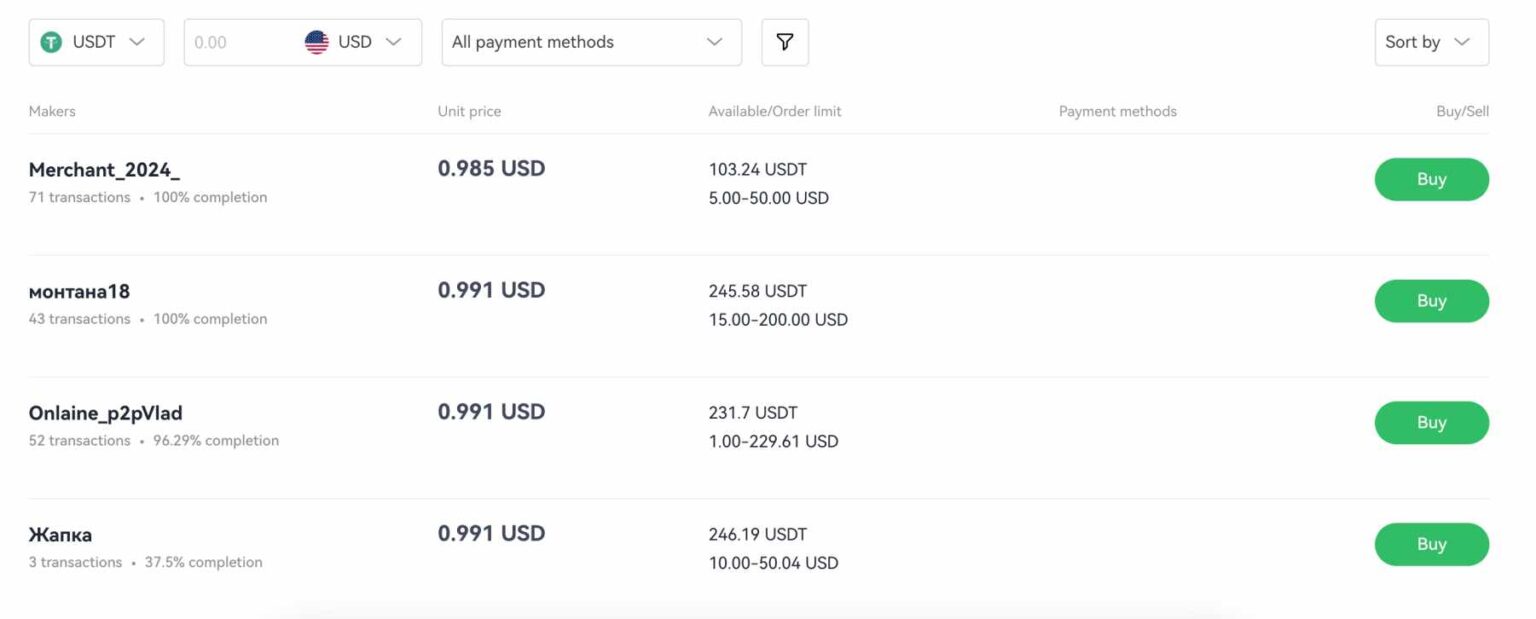
Task: Open the All payment methods dropdown
Action: pyautogui.click(x=590, y=42)
